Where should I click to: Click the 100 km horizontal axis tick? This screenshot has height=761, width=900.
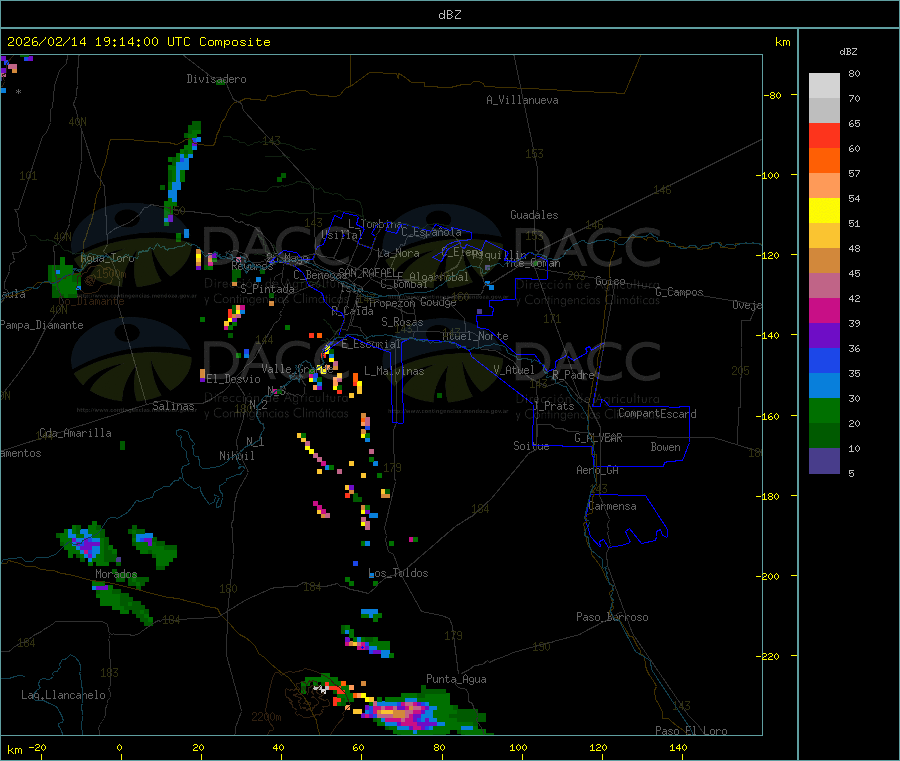pos(518,747)
